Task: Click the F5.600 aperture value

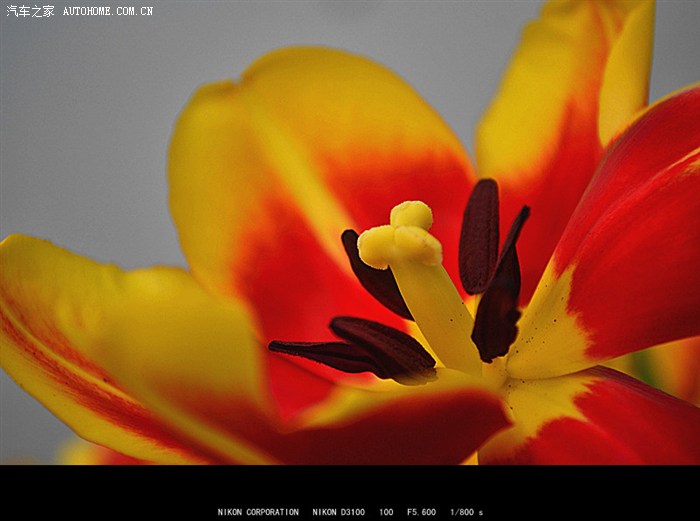Action: coord(421,512)
